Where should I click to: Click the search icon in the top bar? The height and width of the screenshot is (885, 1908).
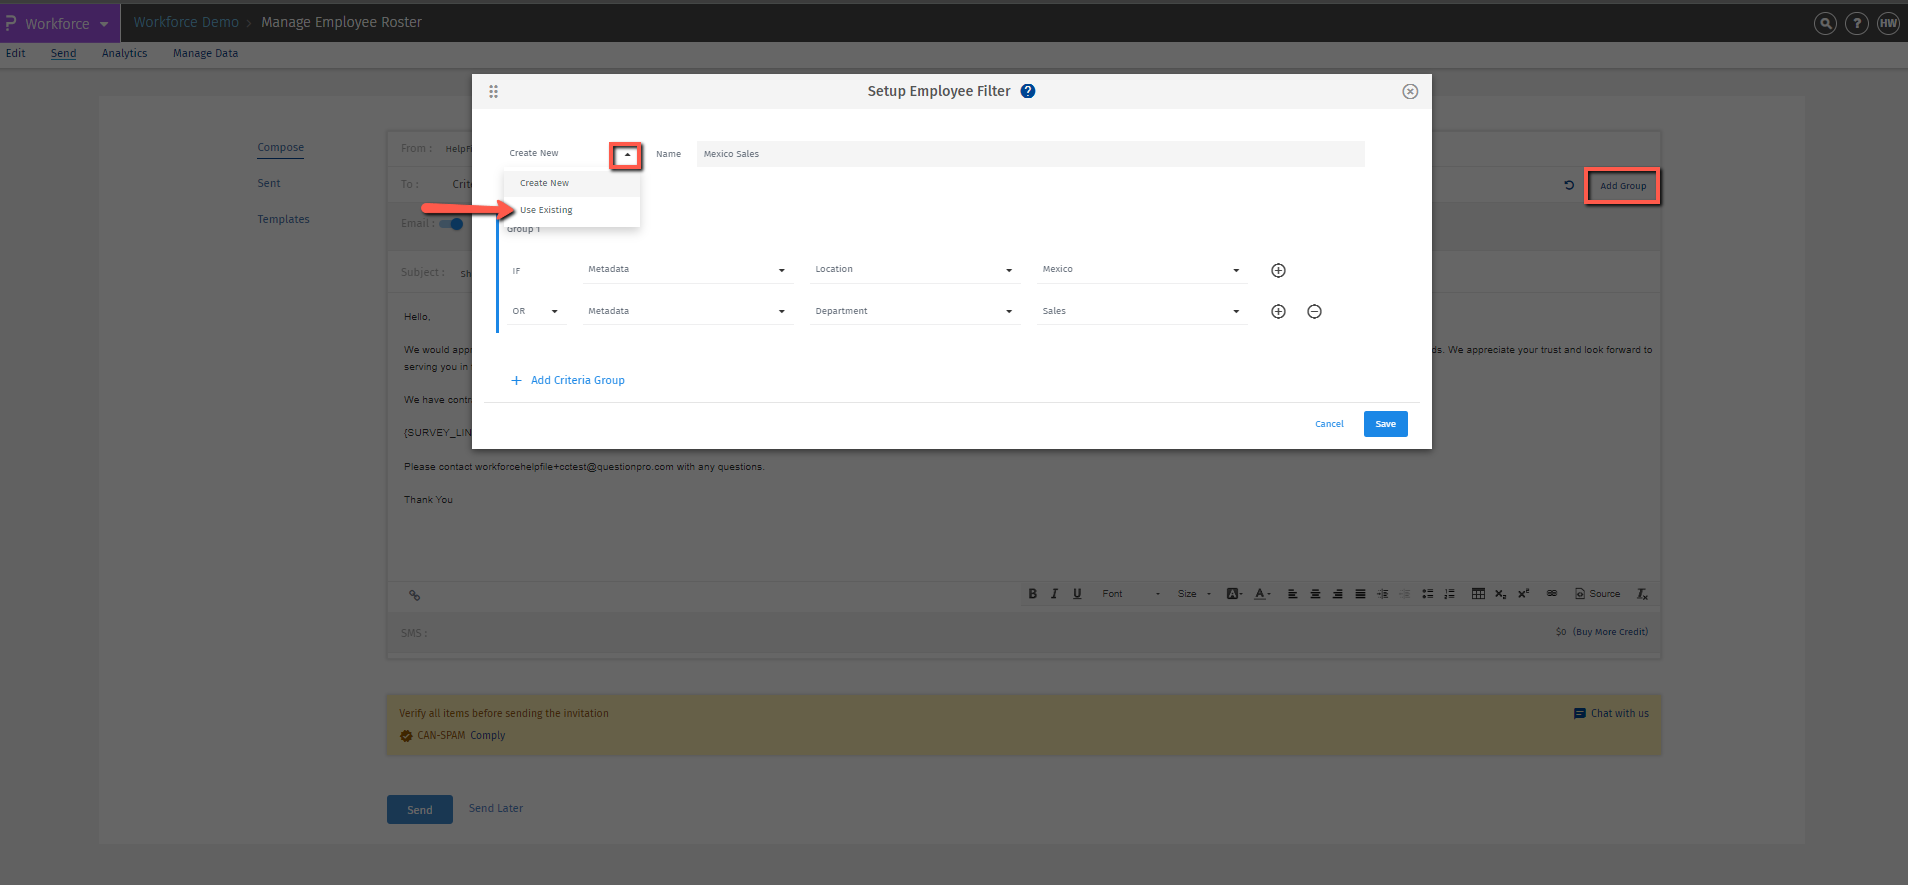click(1825, 23)
